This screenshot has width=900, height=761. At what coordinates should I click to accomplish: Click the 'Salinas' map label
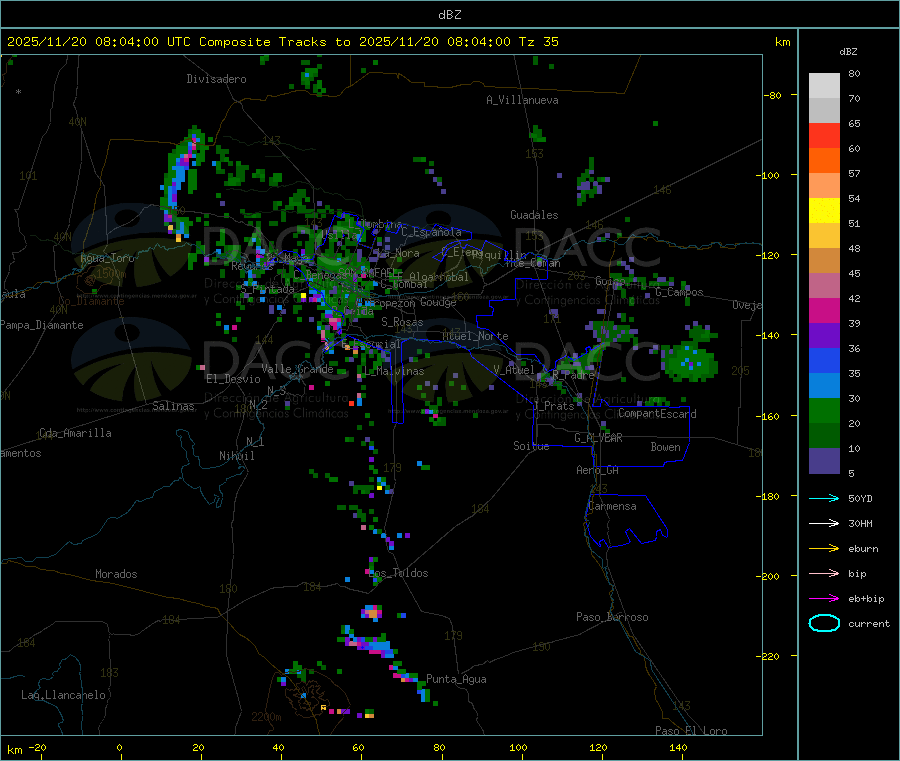pyautogui.click(x=173, y=406)
